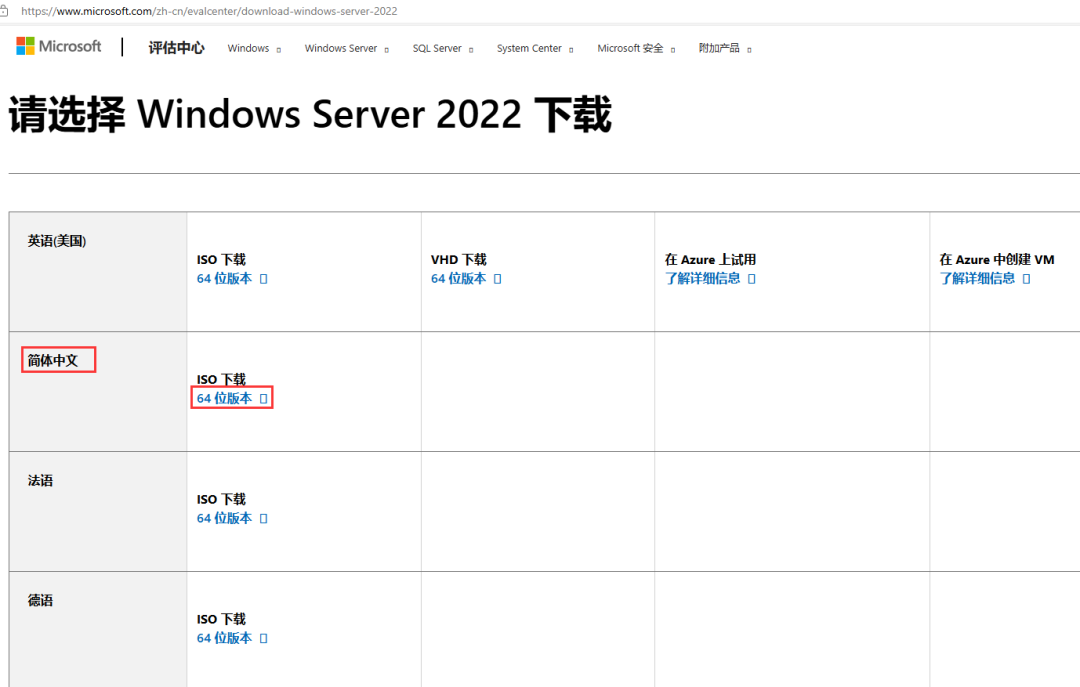Click the Microsoft logo
The image size is (1080, 687).
[x=59, y=46]
